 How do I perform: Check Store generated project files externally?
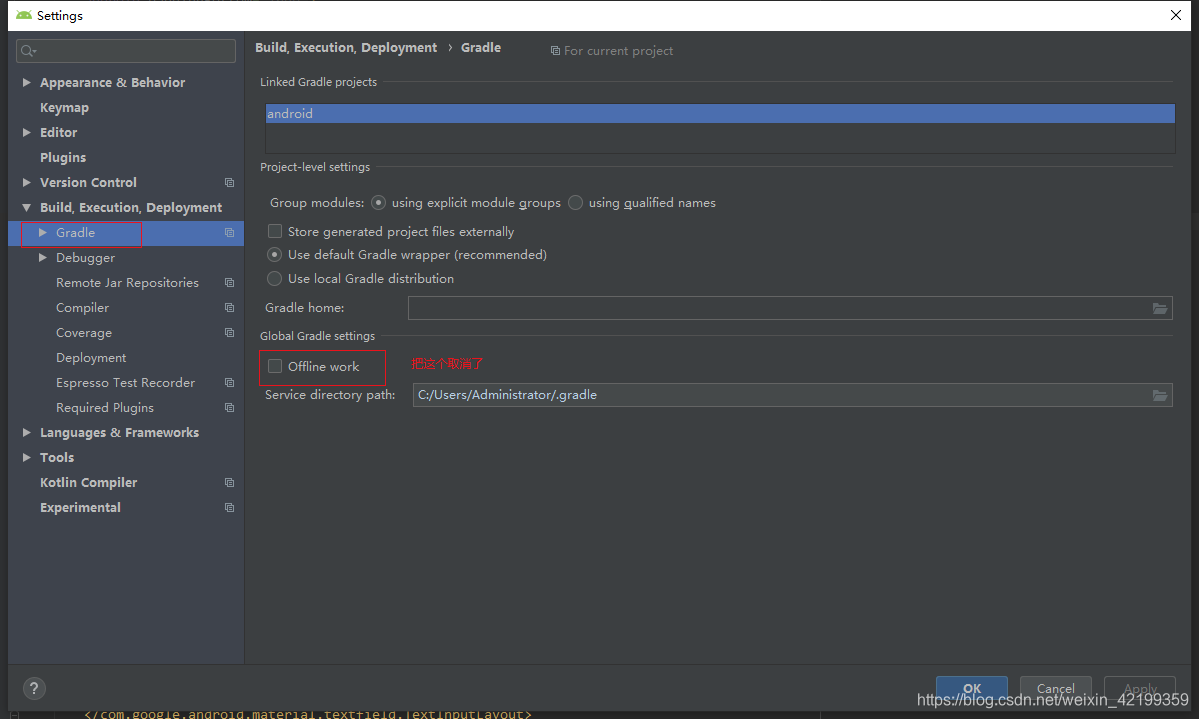[275, 231]
